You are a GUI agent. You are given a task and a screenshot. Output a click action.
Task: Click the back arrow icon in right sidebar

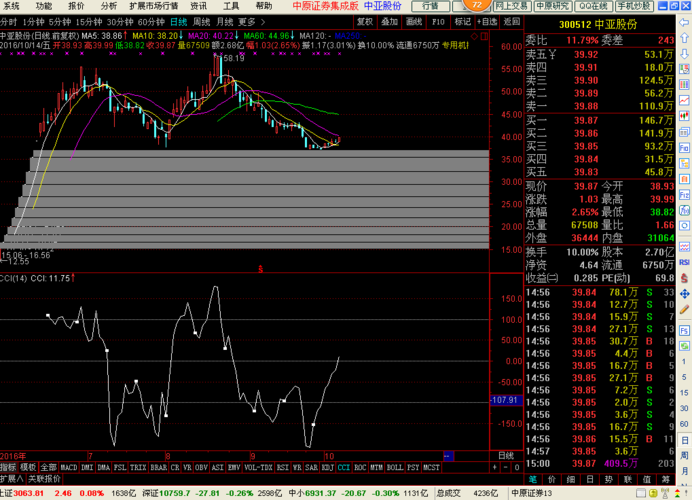[x=684, y=22]
